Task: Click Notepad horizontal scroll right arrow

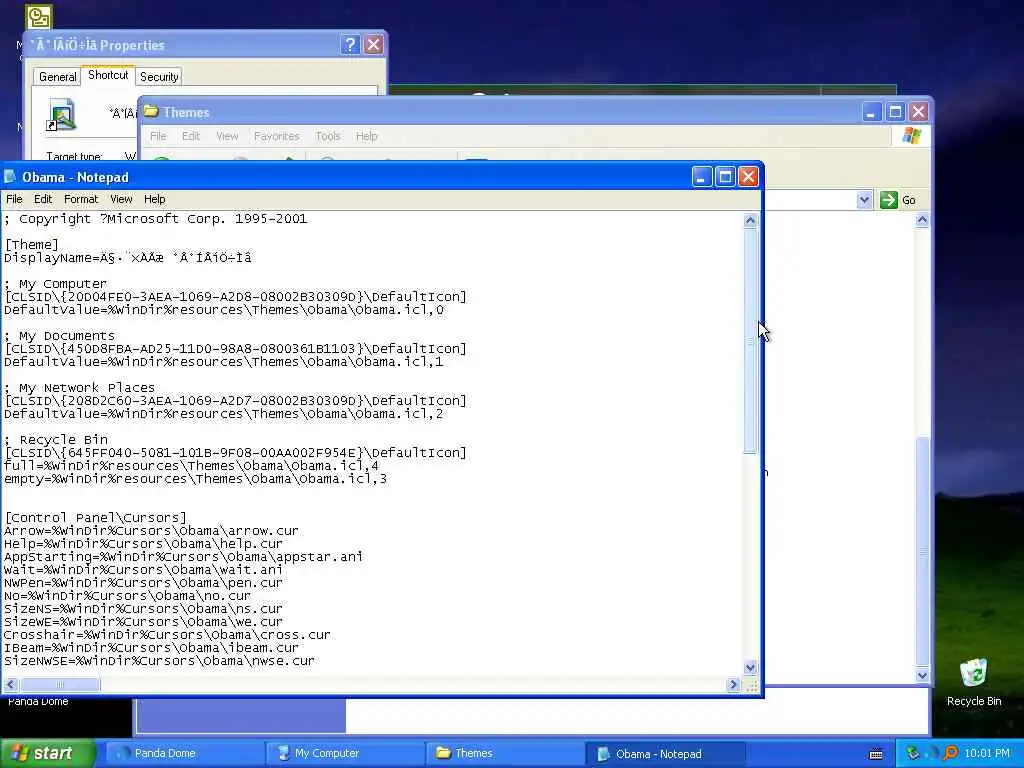Action: pyautogui.click(x=733, y=684)
